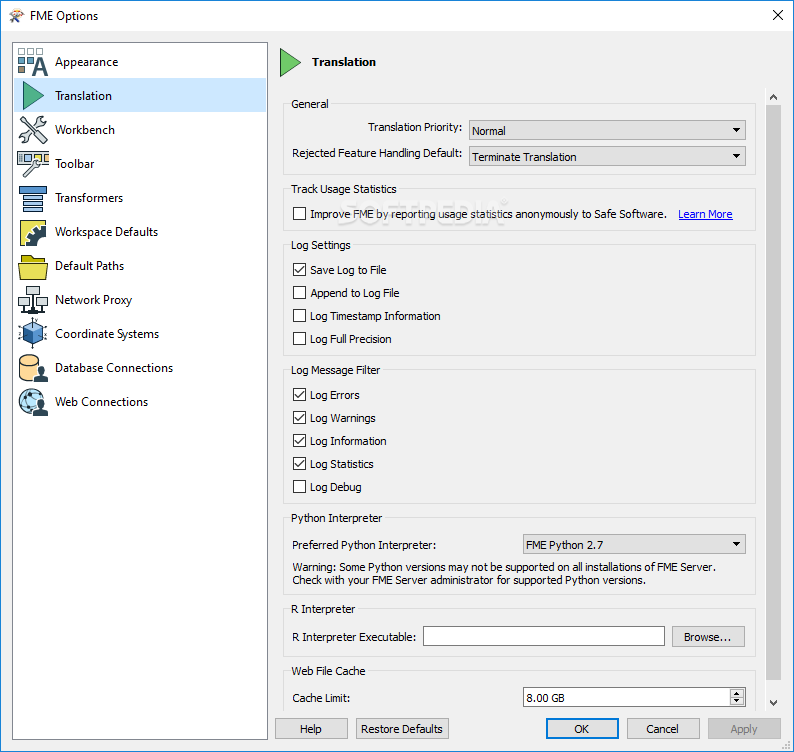794x752 pixels.
Task: Click scrollbar down arrow in settings pane
Action: (773, 702)
